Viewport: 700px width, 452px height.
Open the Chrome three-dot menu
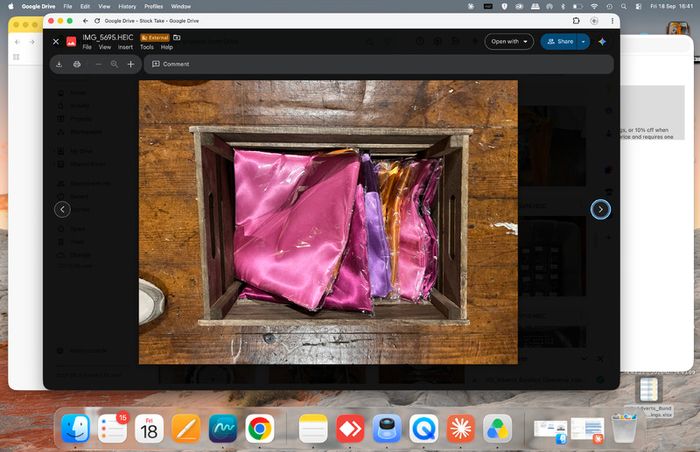tap(612, 21)
